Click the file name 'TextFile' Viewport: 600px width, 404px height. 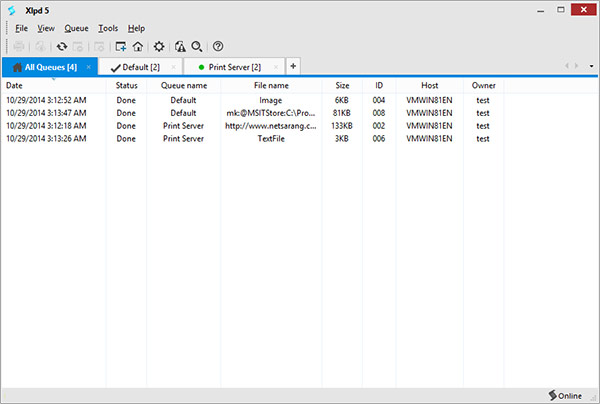(x=271, y=138)
